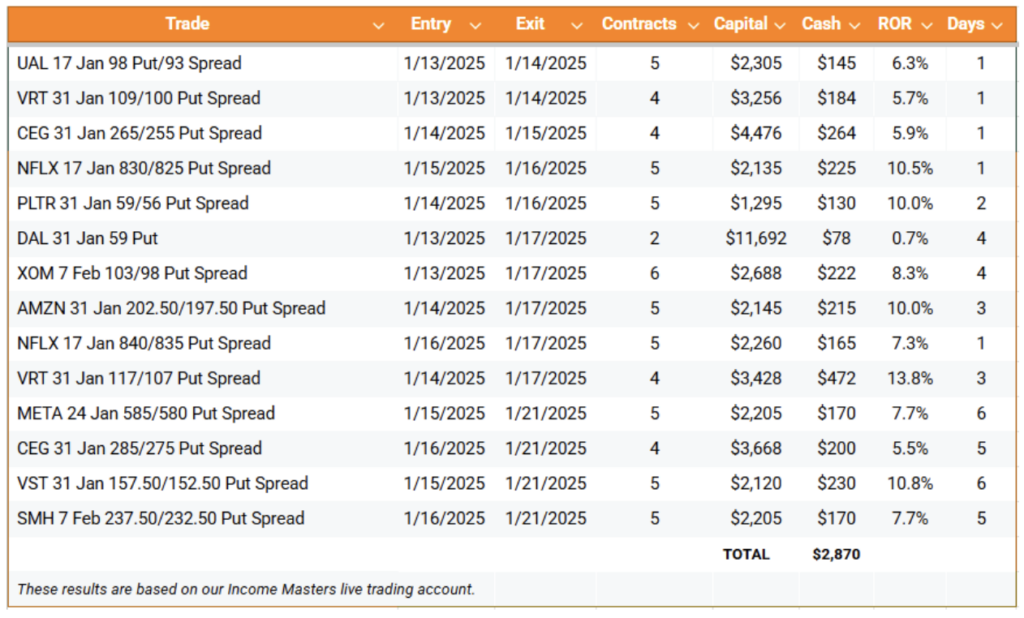Expand the Cash column filter arrow
Screen dimensions: 1024x618
coord(854,26)
